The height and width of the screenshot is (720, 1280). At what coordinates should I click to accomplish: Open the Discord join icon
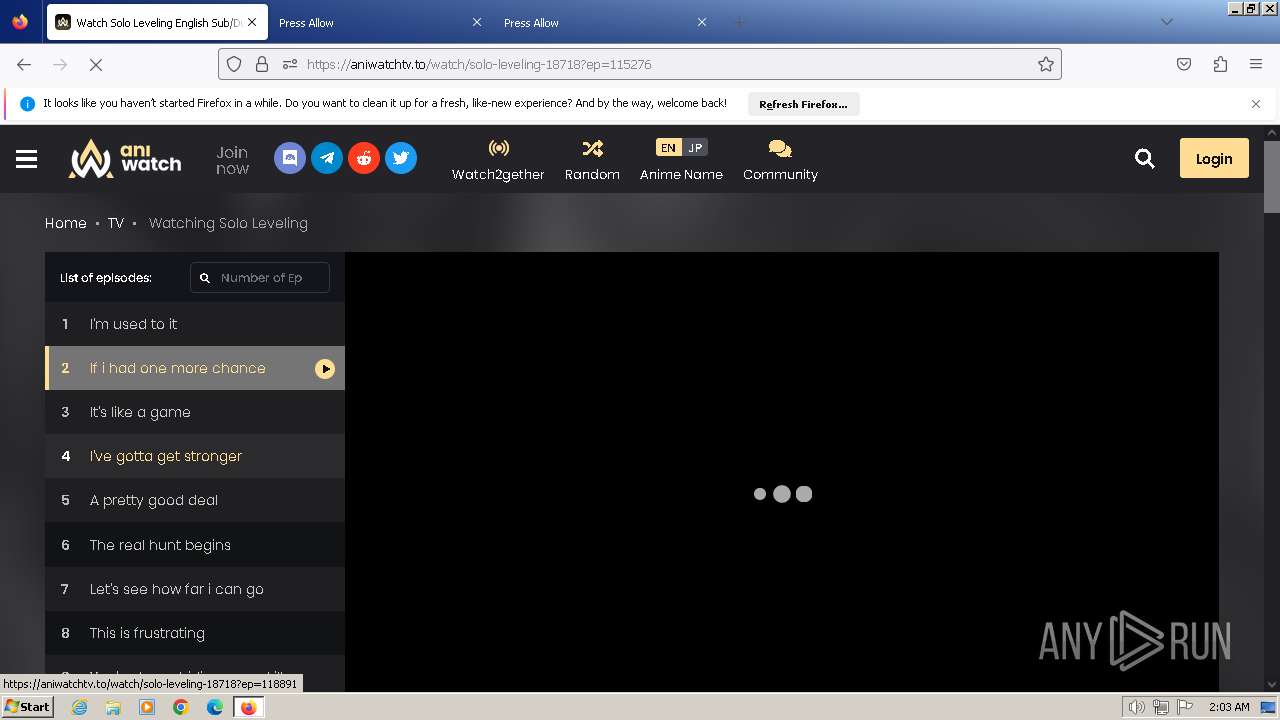[290, 158]
